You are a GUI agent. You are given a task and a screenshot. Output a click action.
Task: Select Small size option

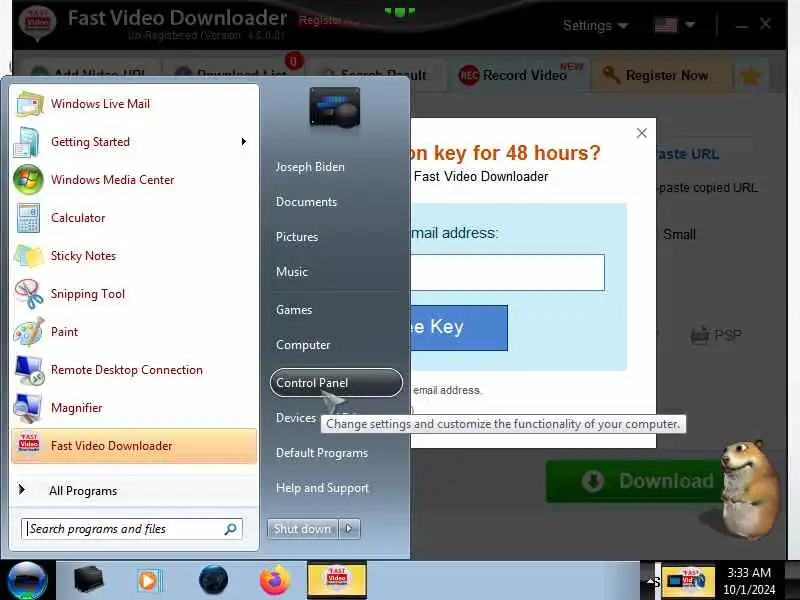[679, 235]
